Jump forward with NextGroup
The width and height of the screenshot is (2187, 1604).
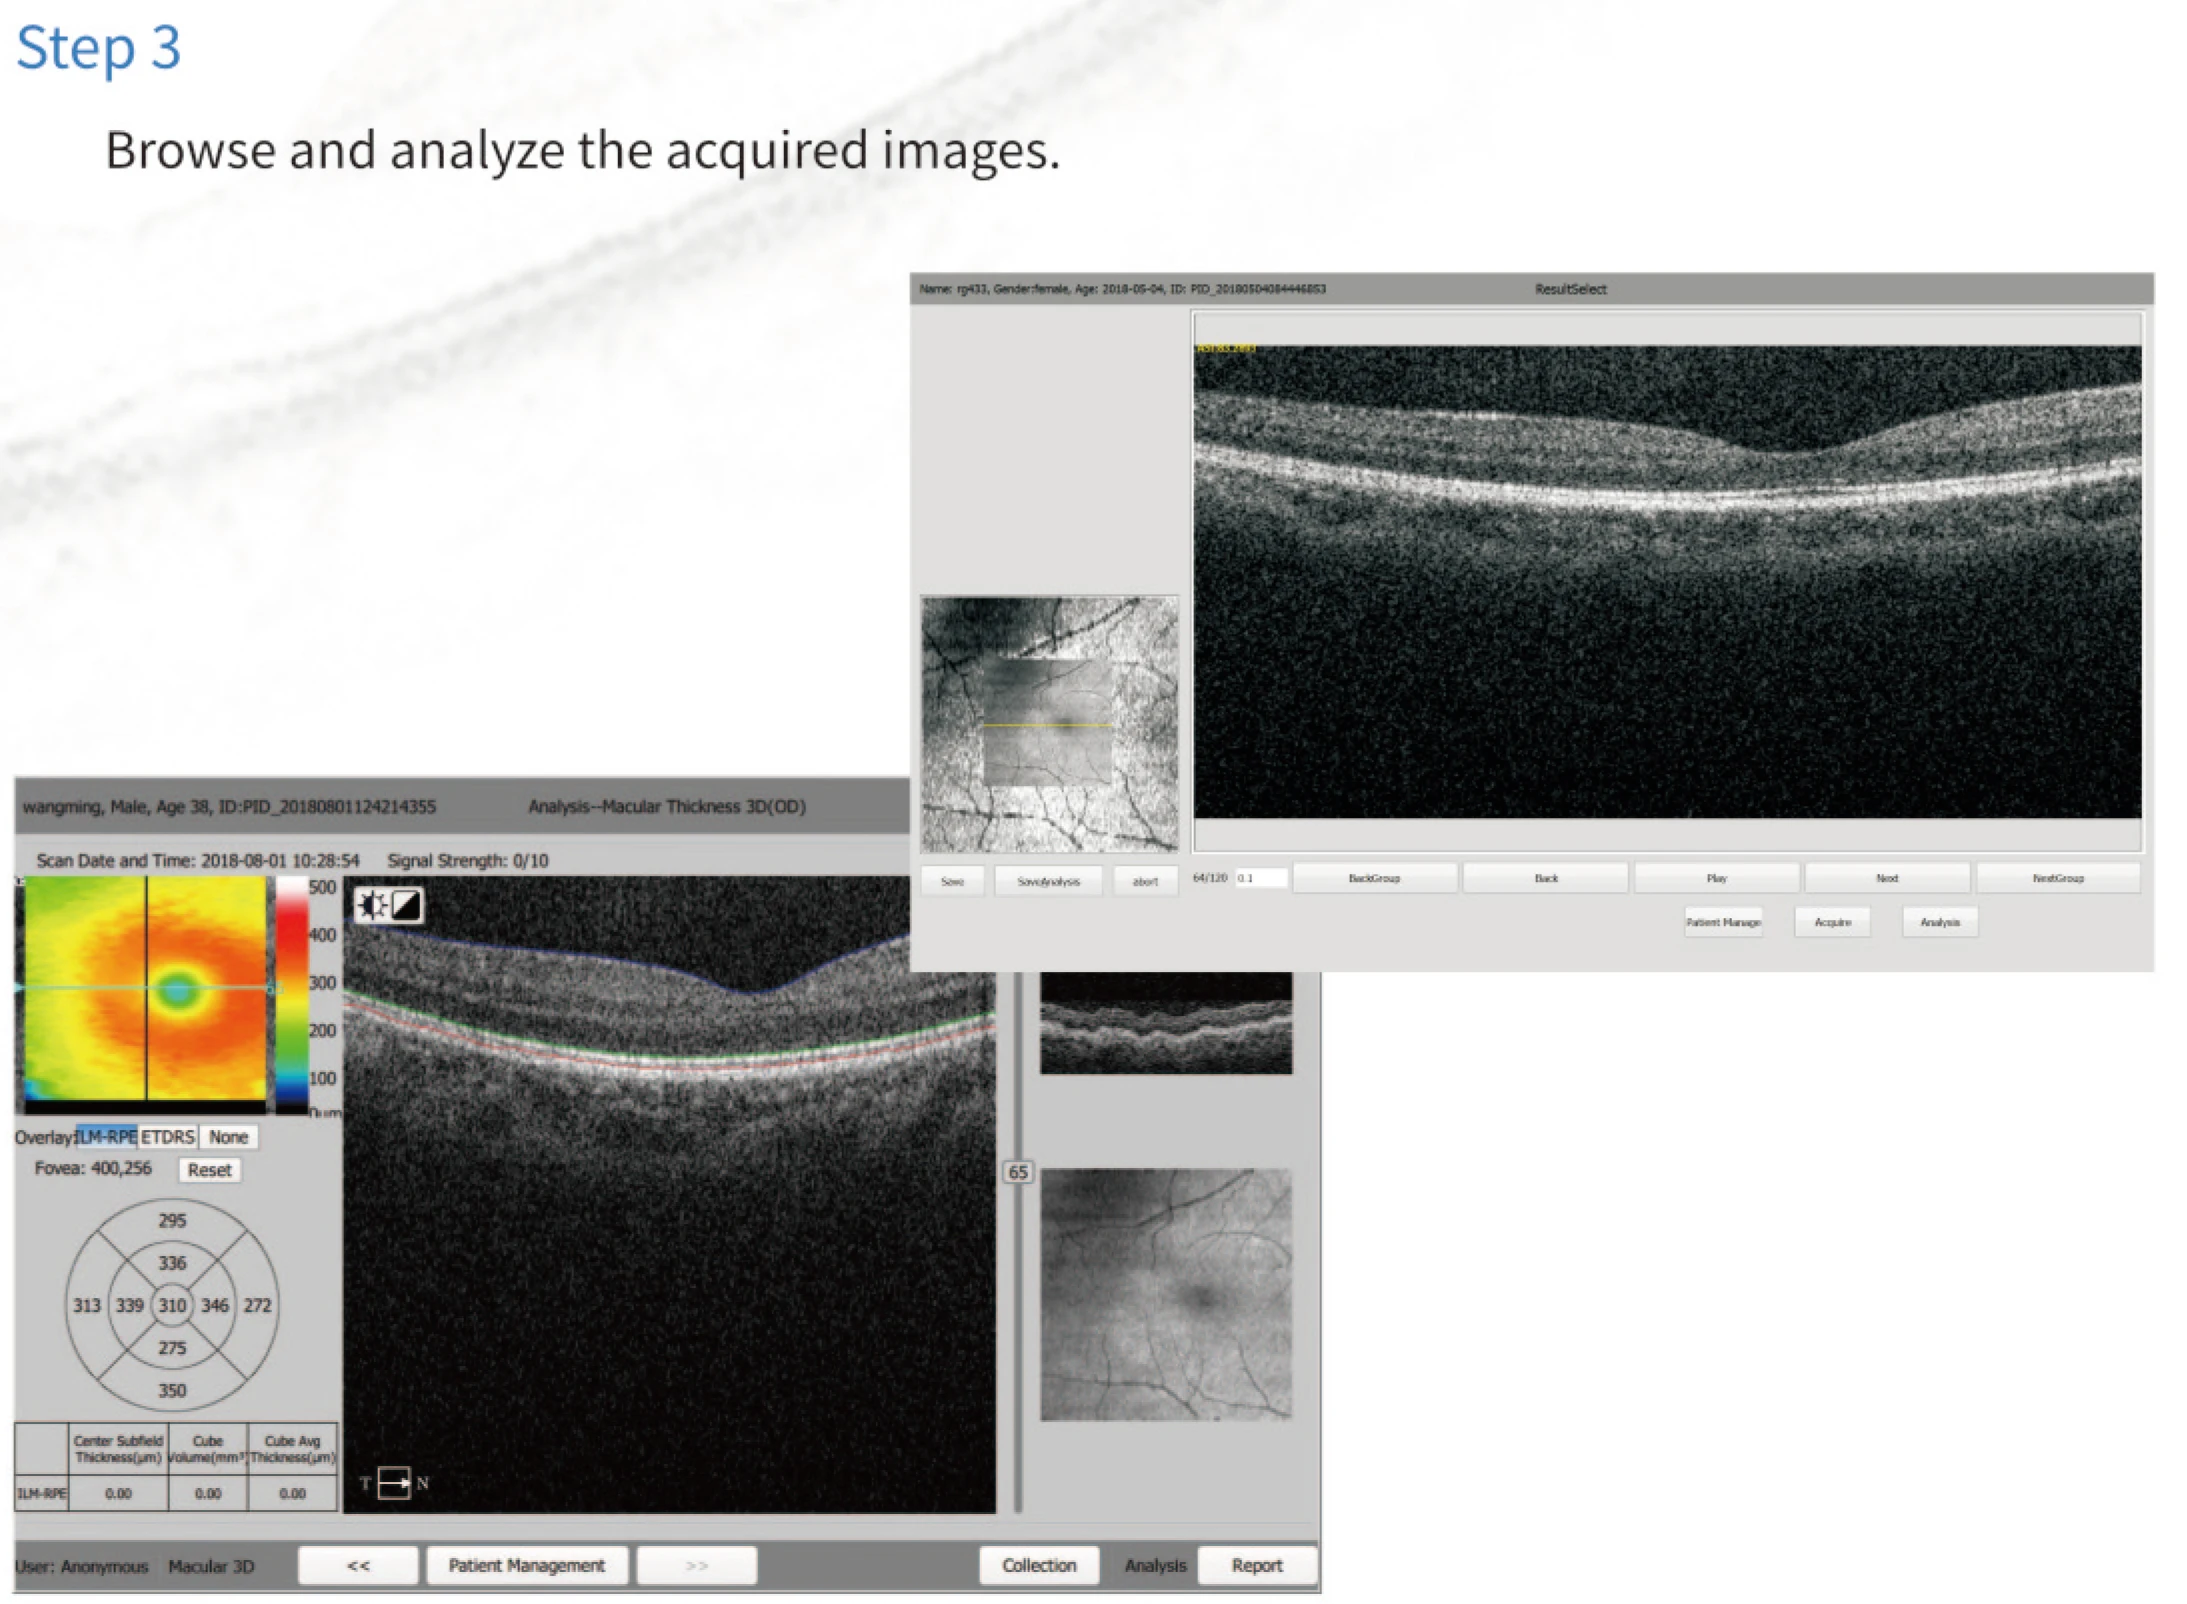pyautogui.click(x=2057, y=877)
